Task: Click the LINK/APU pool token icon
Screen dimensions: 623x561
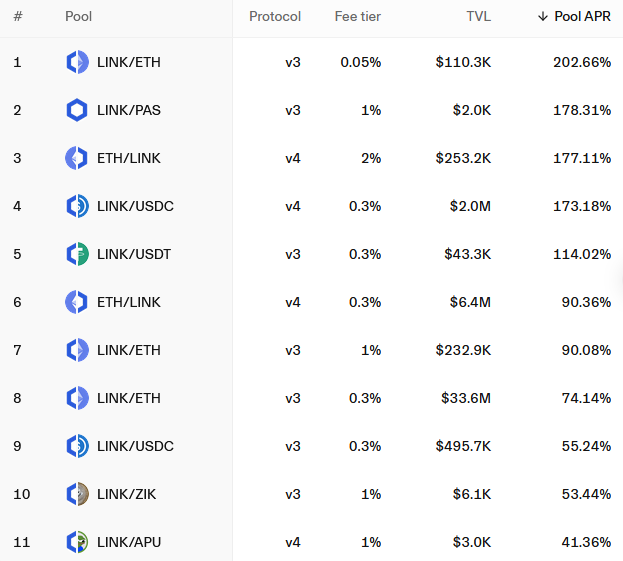Action: pyautogui.click(x=77, y=542)
